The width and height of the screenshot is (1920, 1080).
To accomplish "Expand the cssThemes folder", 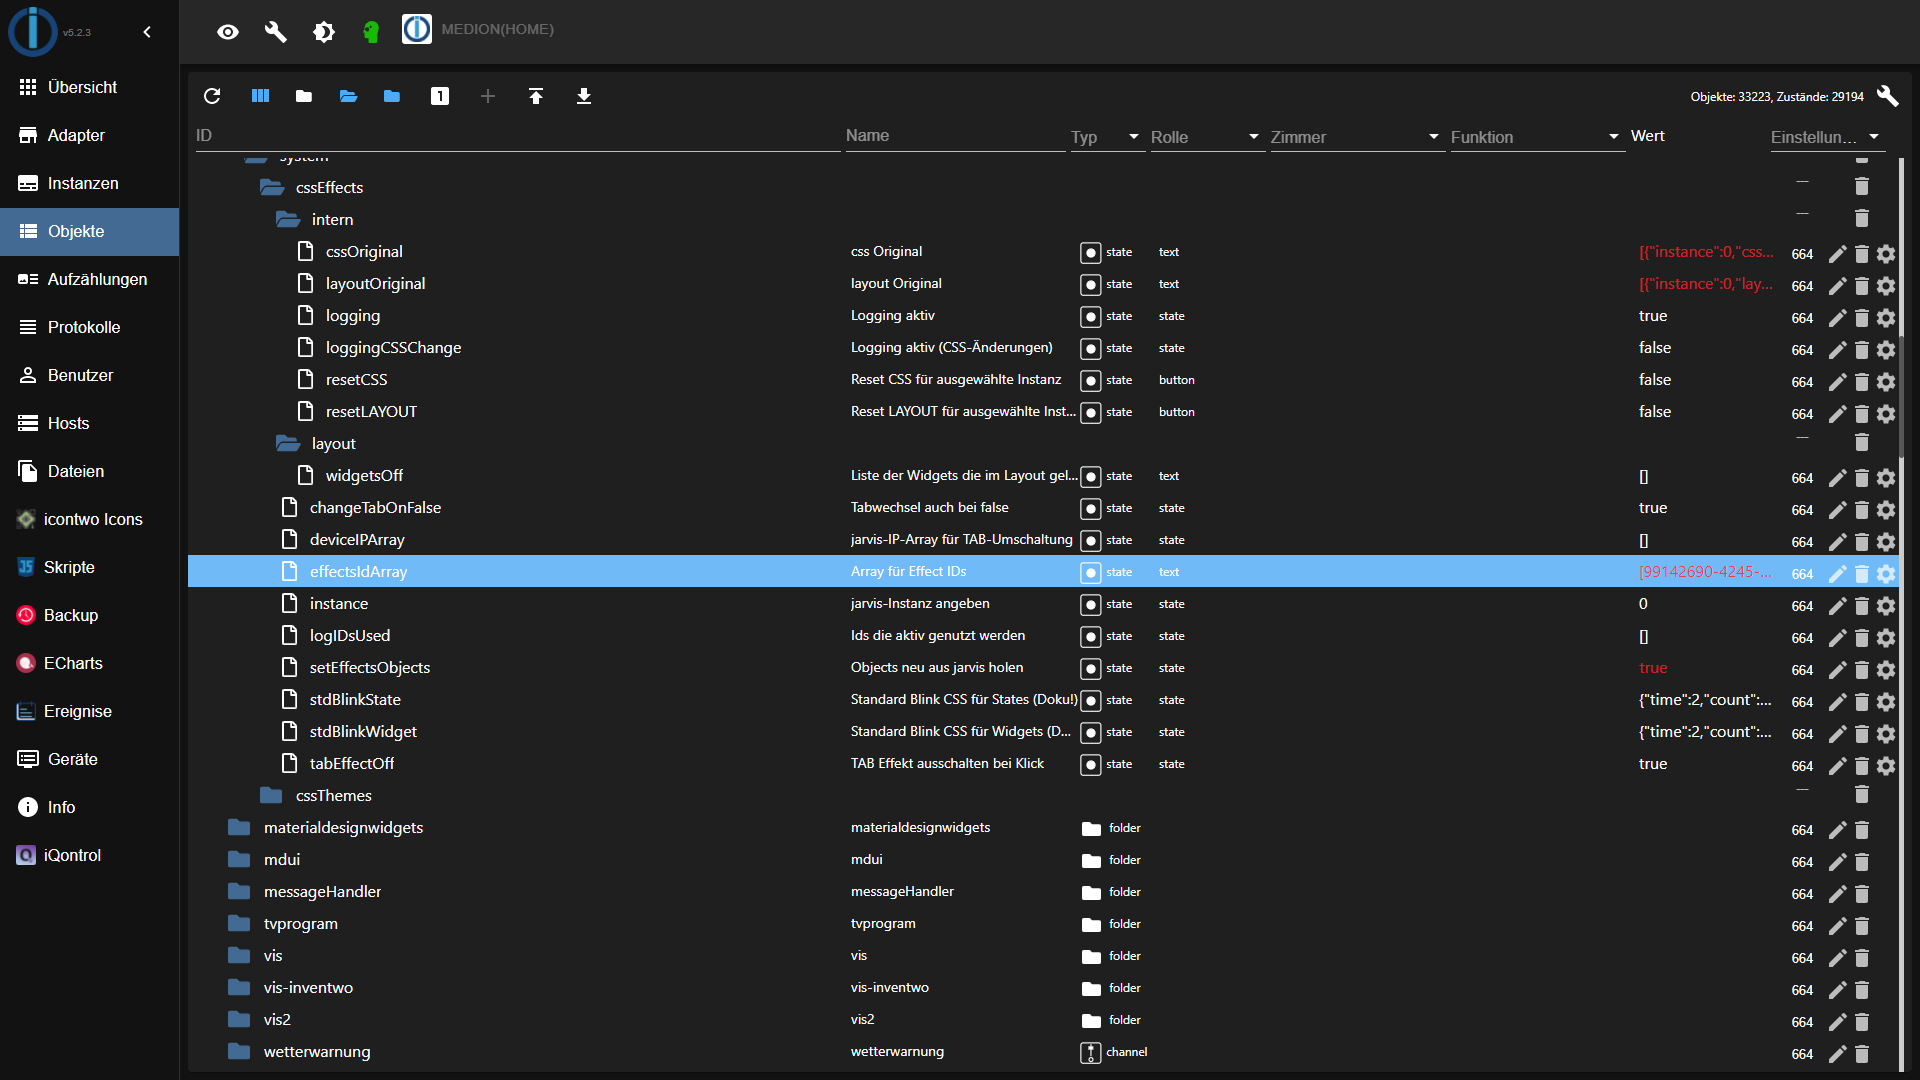I will pos(271,796).
